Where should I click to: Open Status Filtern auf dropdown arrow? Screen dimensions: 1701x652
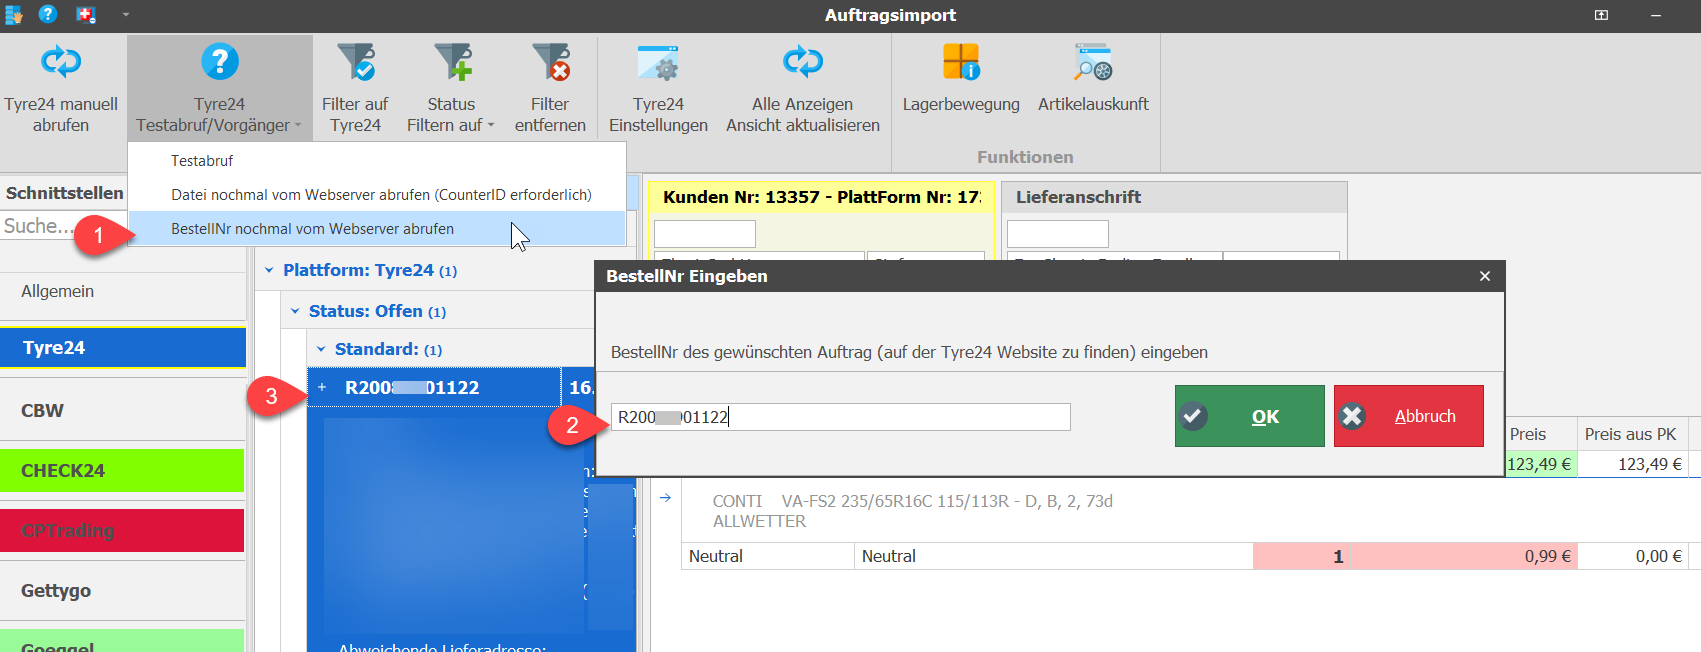click(491, 126)
